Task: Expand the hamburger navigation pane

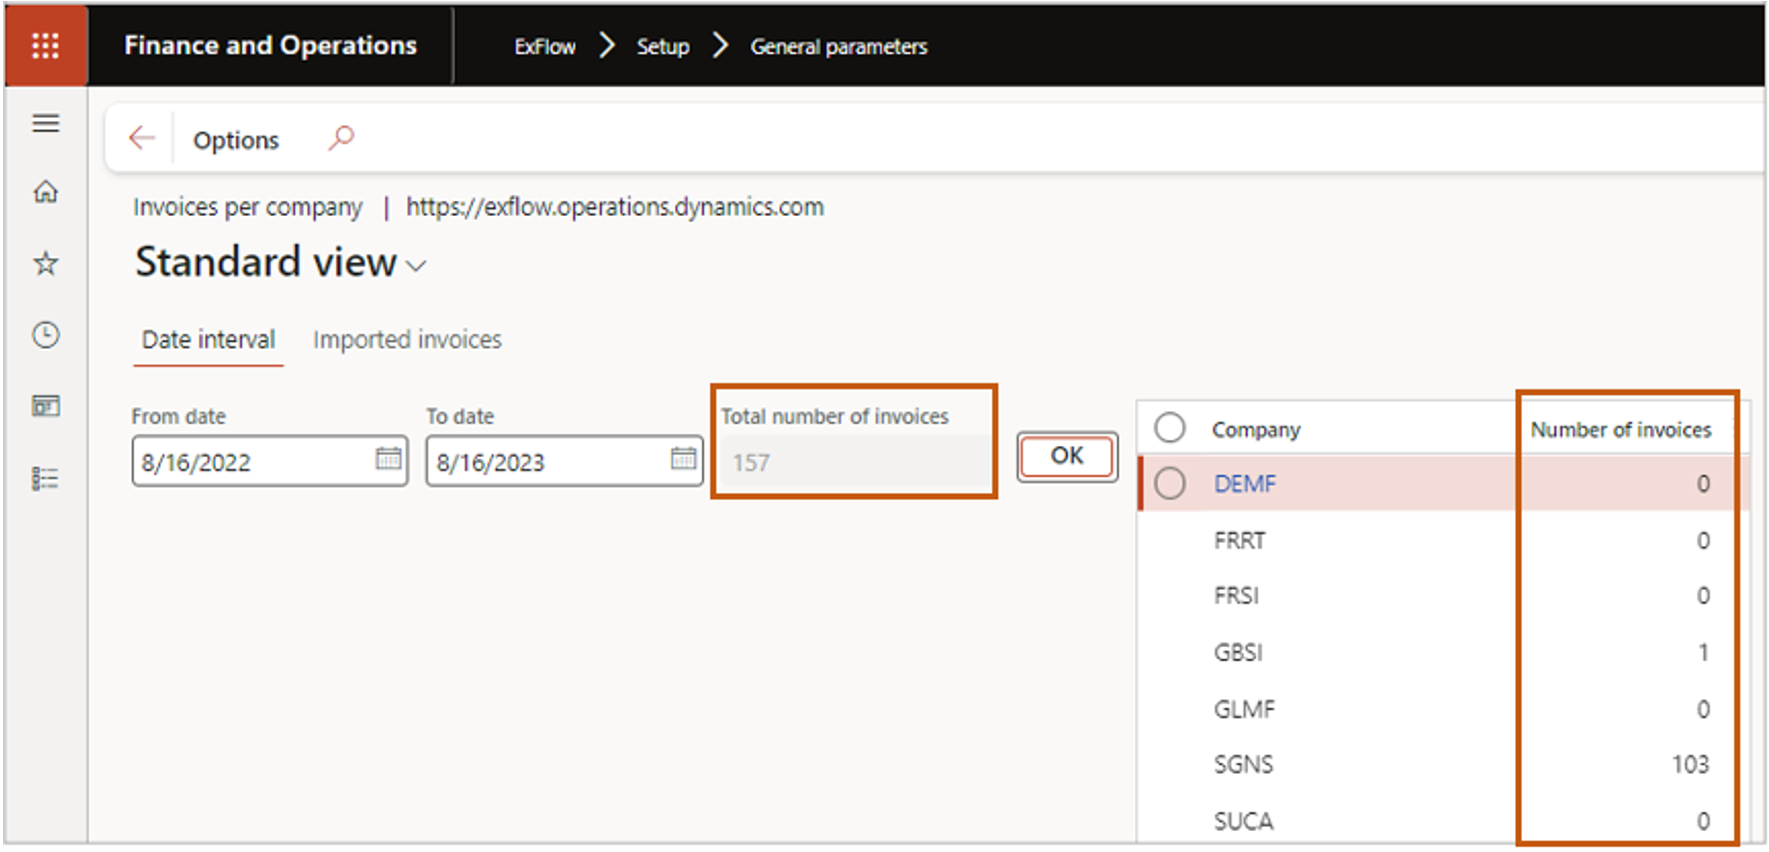Action: pos(46,123)
